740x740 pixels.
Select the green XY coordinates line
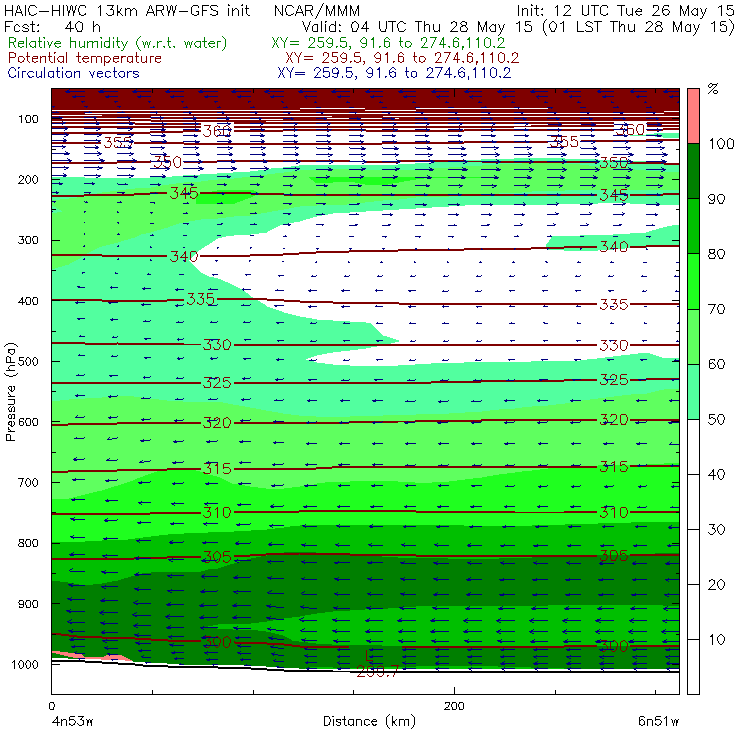point(388,43)
